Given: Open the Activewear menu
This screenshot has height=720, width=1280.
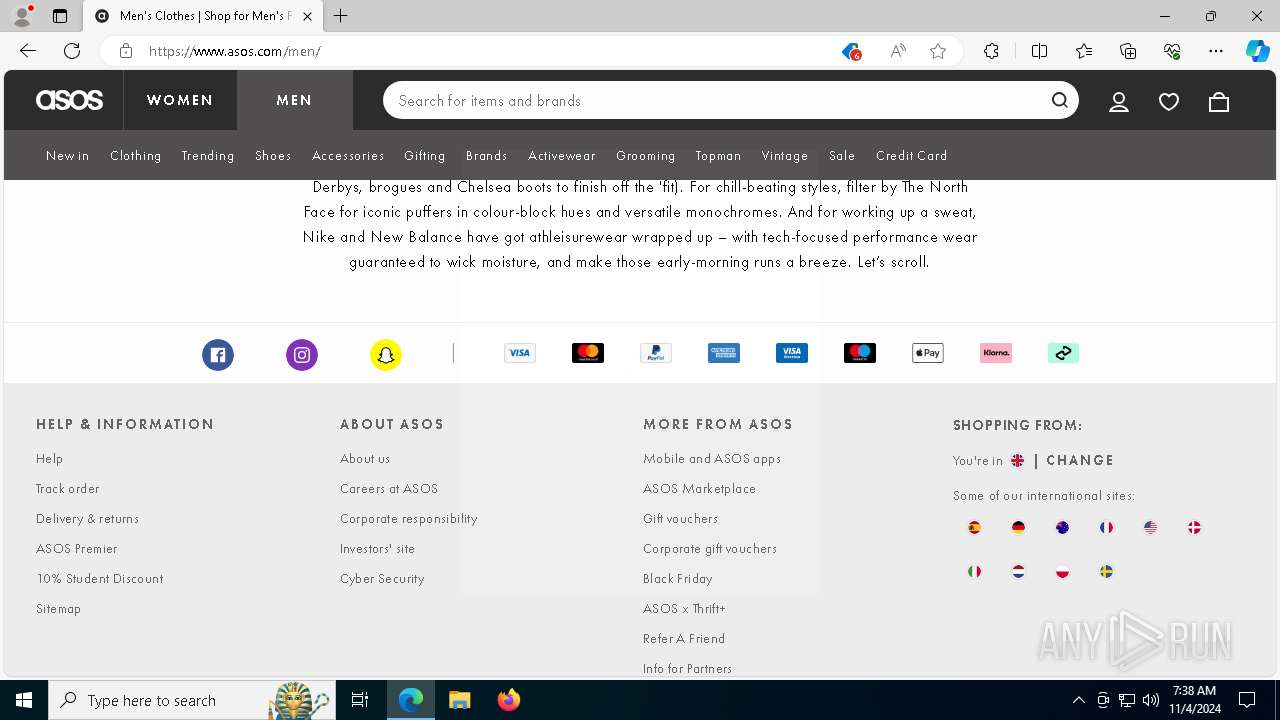Looking at the screenshot, I should coord(562,156).
